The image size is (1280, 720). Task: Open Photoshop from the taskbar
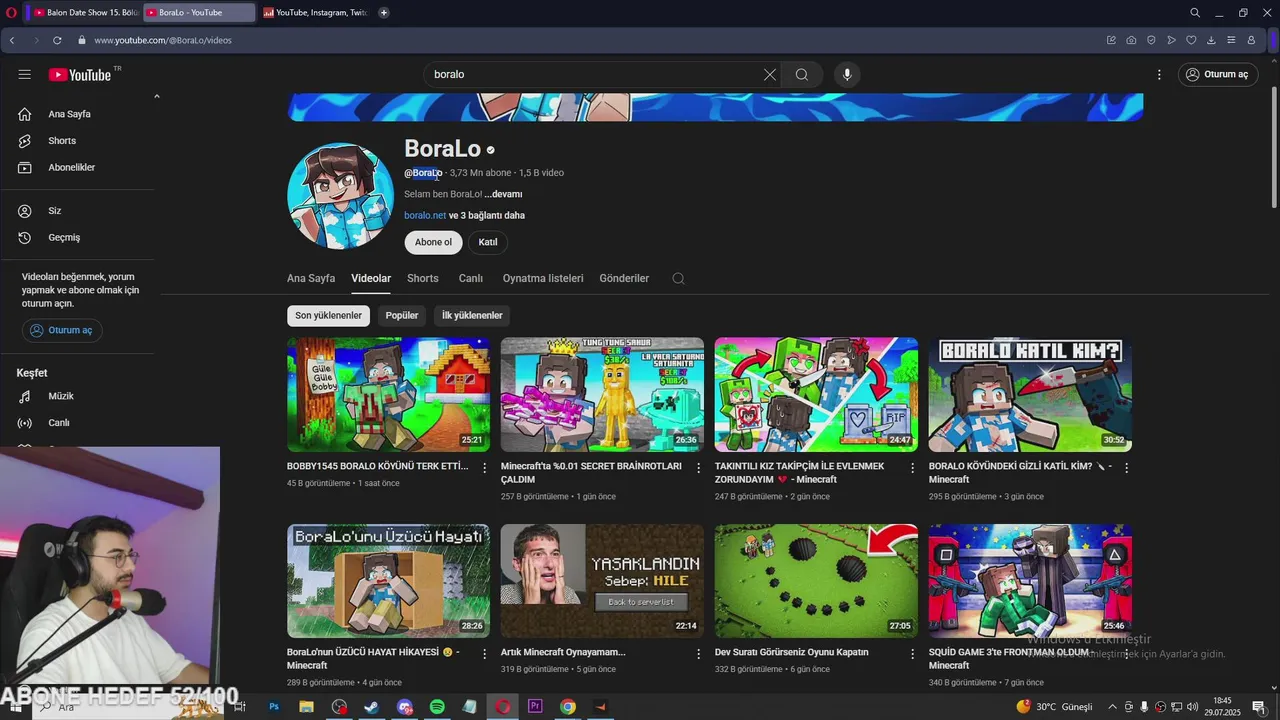tap(273, 707)
